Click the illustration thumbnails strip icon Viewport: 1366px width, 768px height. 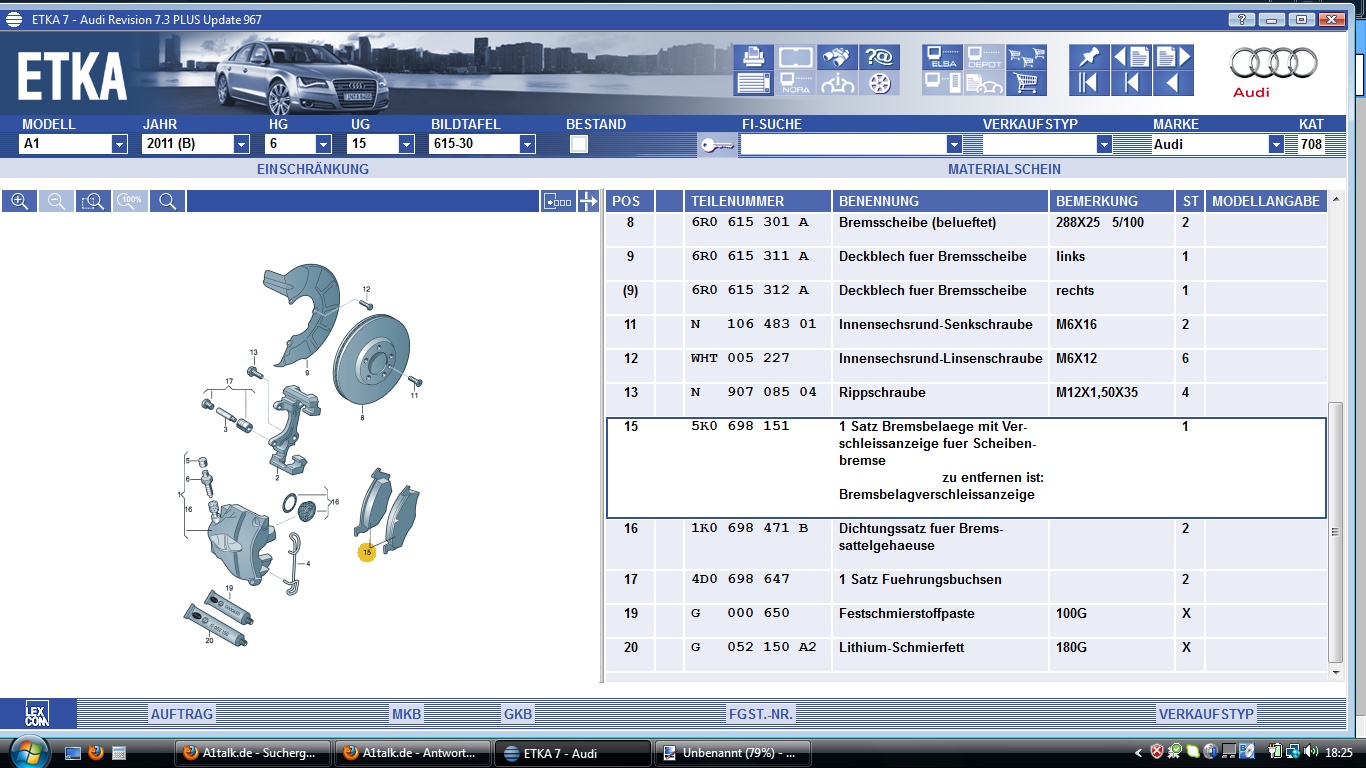click(x=558, y=201)
